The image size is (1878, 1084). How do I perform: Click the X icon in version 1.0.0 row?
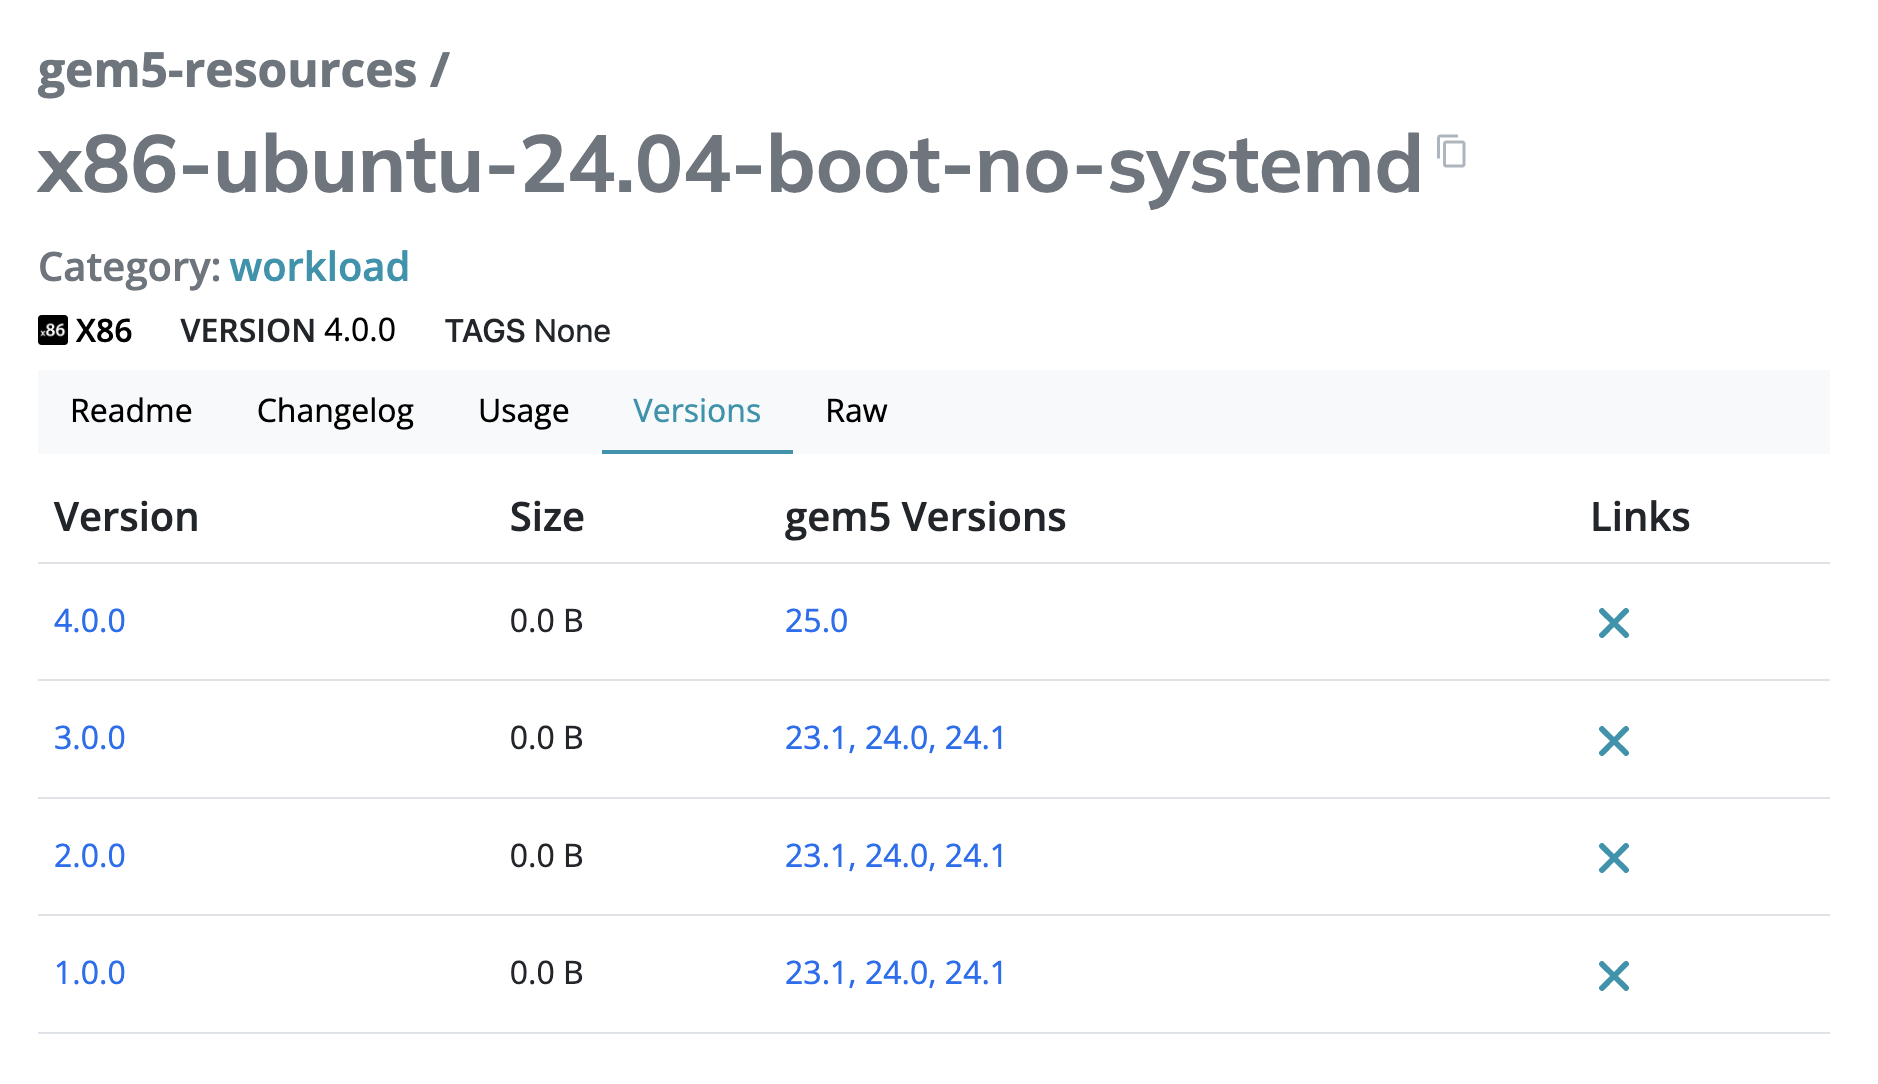pos(1613,976)
